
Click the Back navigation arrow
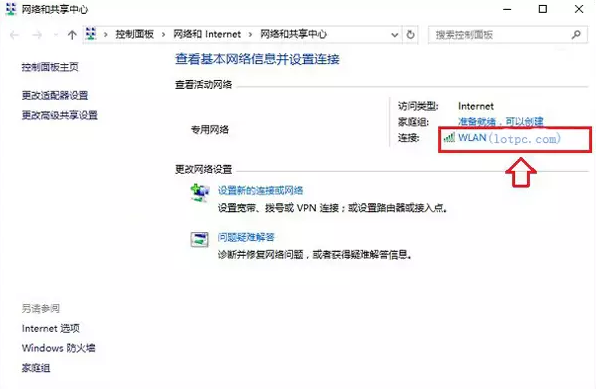pyautogui.click(x=14, y=35)
